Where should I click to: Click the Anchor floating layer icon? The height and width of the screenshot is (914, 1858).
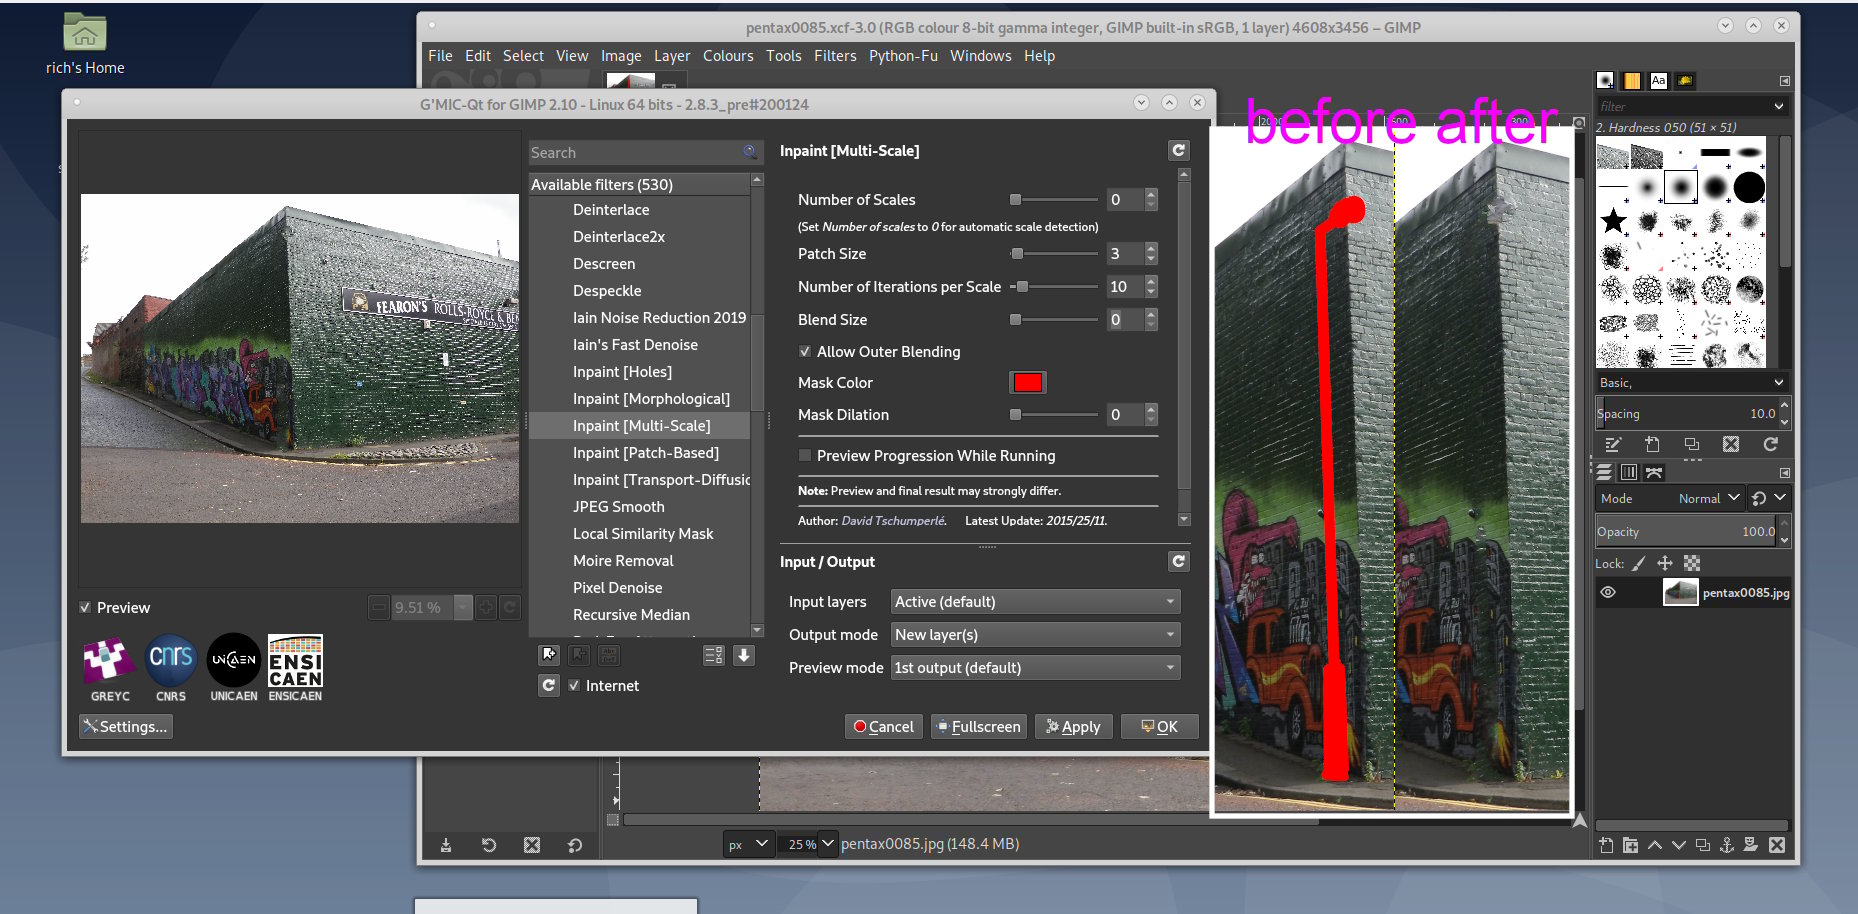(x=1727, y=845)
